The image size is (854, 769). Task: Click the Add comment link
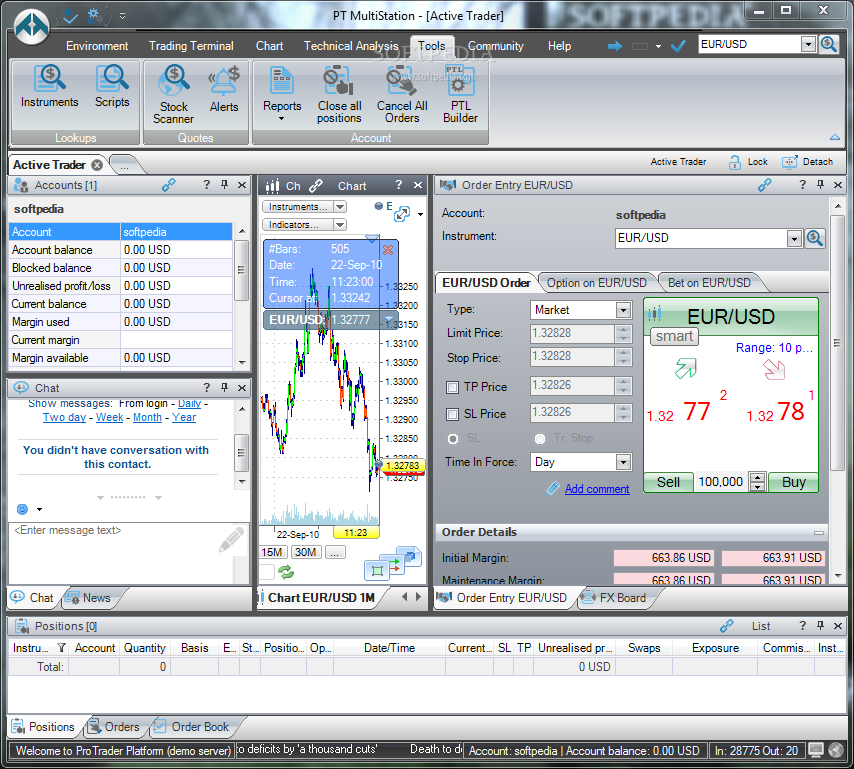pyautogui.click(x=597, y=489)
